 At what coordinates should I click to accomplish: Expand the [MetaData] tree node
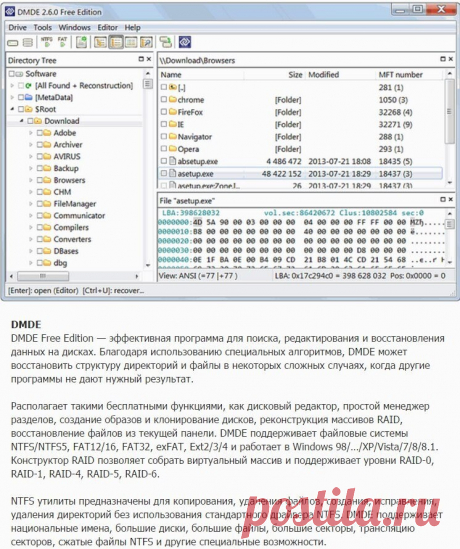[x=12, y=97]
